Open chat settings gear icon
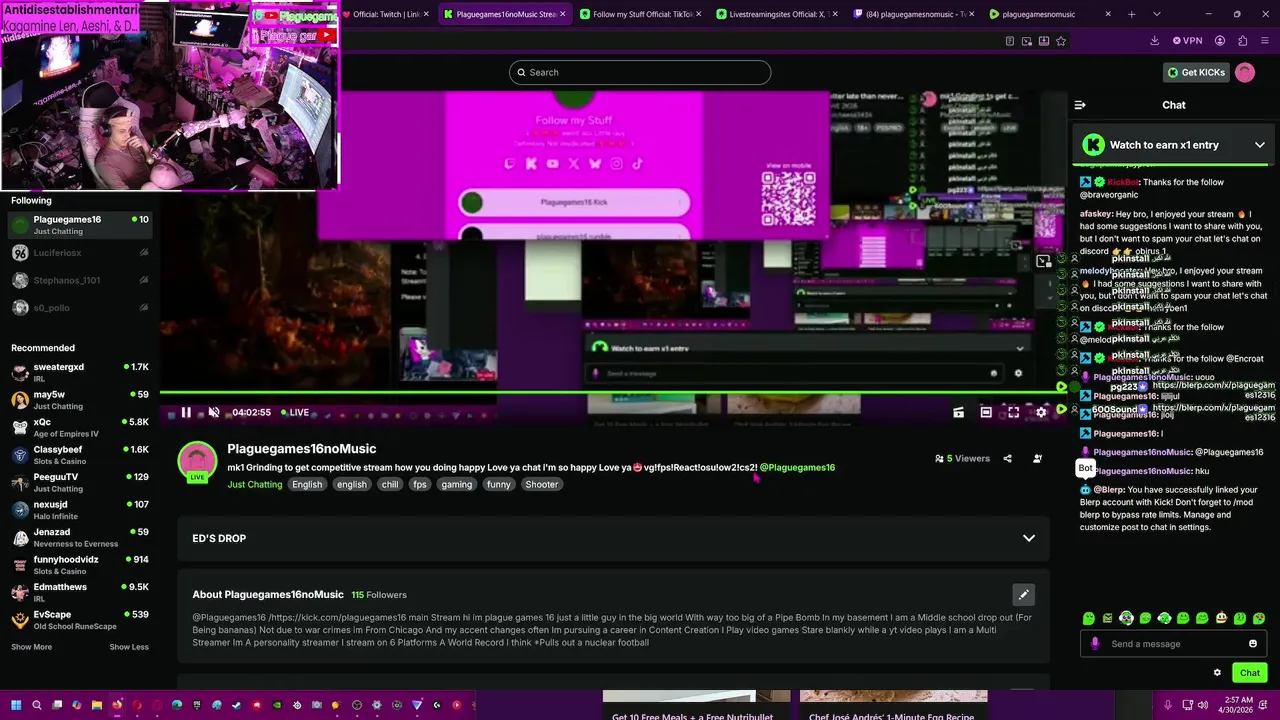Screen dimensions: 1280x720 coord(1217,673)
